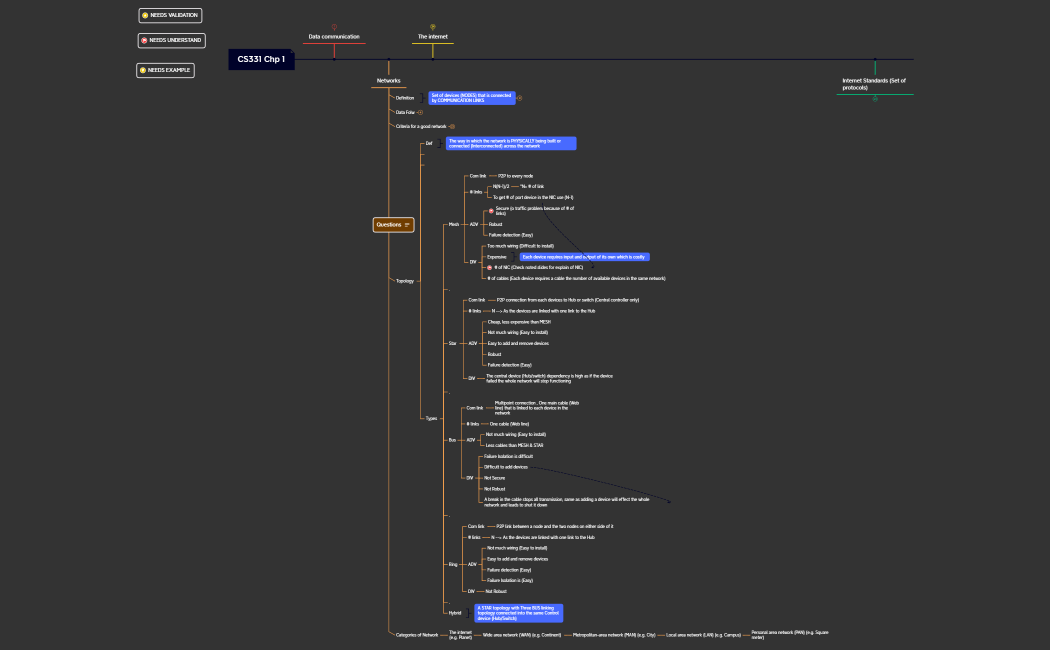Select the Star topology node
Viewport: 1050px width, 650px height.
point(452,343)
